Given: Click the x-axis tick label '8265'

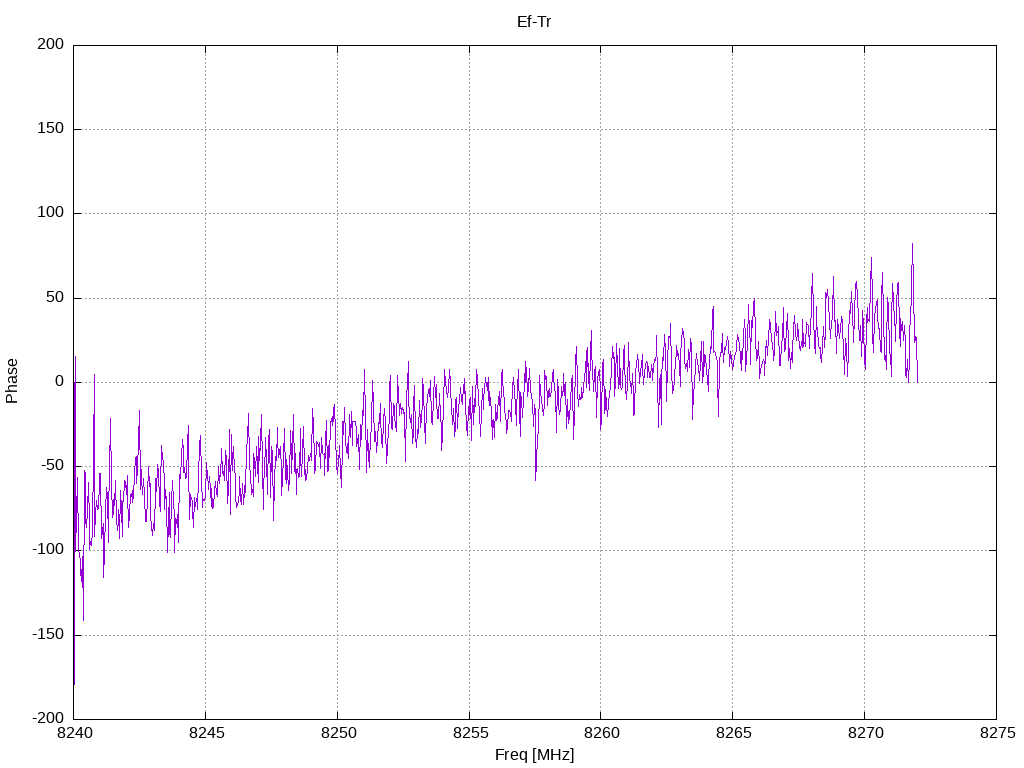Looking at the screenshot, I should [733, 733].
